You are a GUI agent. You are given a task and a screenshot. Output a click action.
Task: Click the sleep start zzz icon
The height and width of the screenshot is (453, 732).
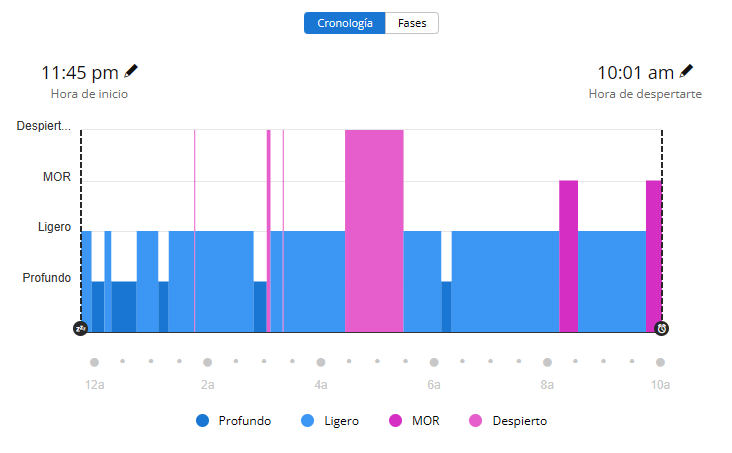coord(81,328)
